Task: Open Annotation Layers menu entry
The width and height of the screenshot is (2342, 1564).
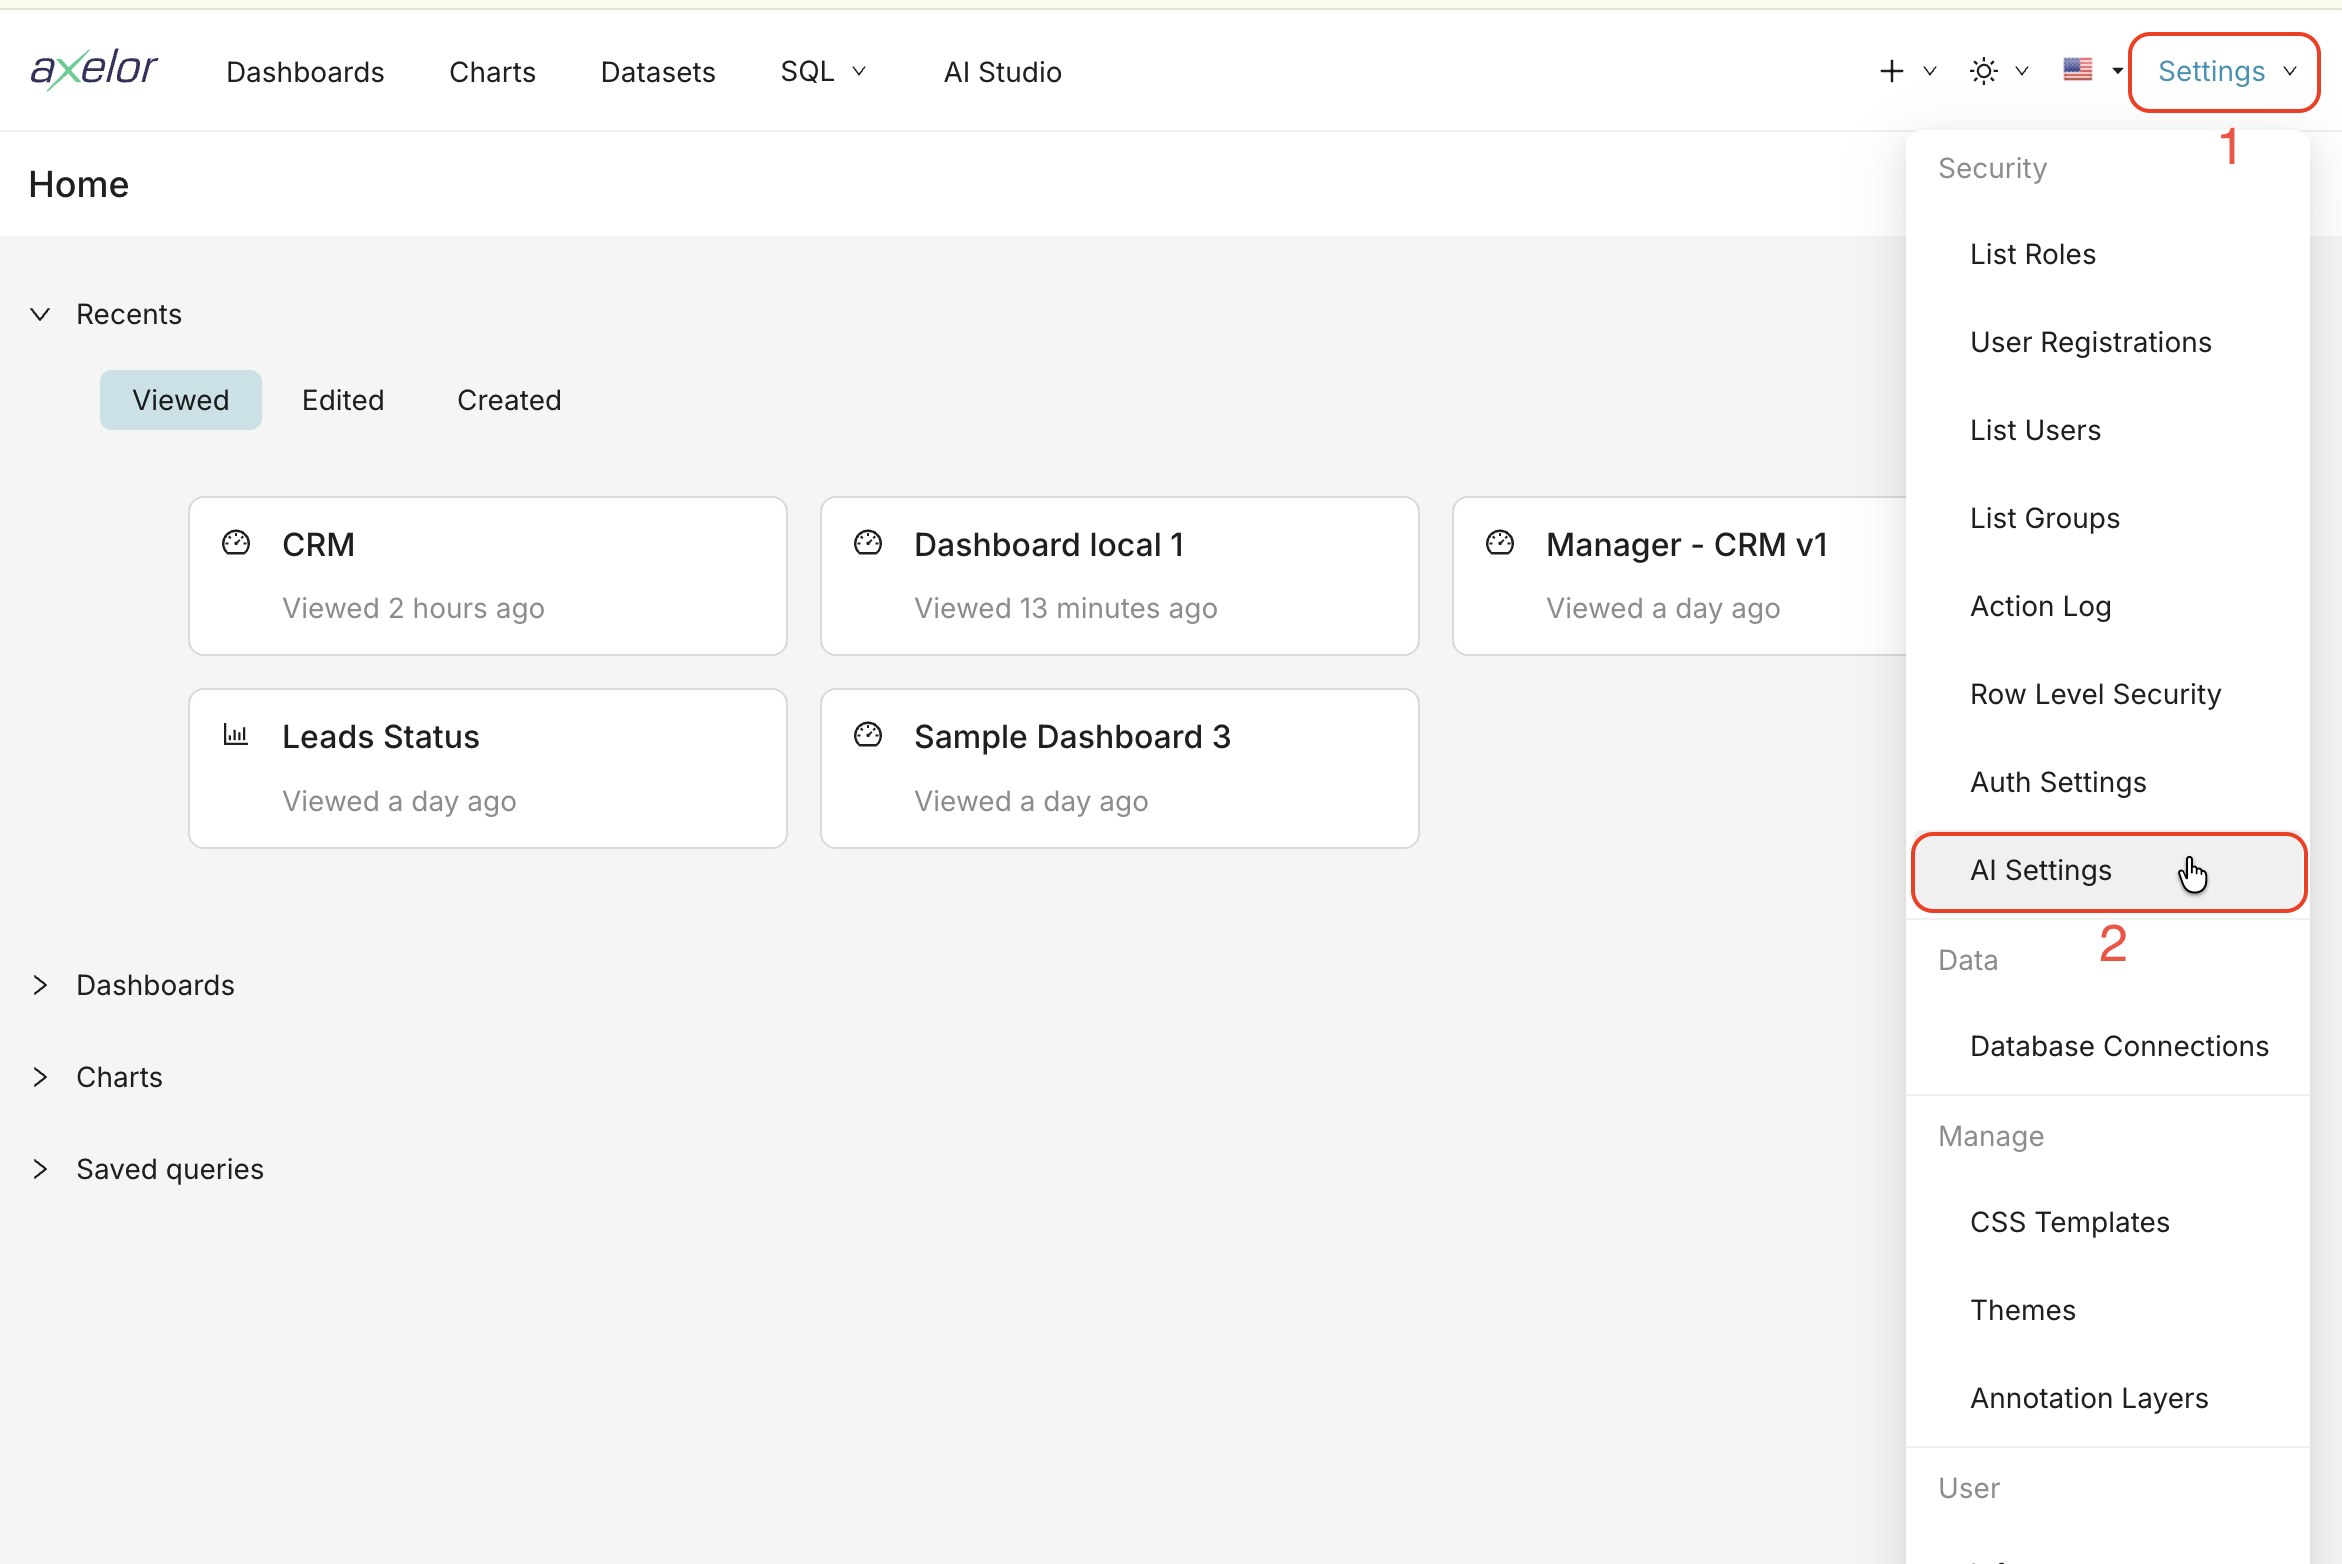Action: pyautogui.click(x=2108, y=1398)
